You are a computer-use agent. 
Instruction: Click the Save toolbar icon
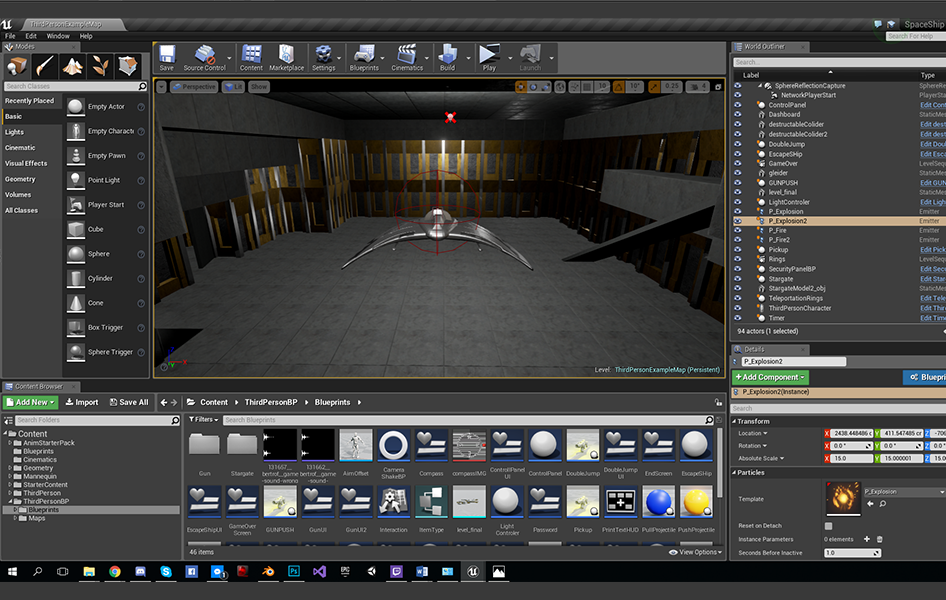point(166,56)
